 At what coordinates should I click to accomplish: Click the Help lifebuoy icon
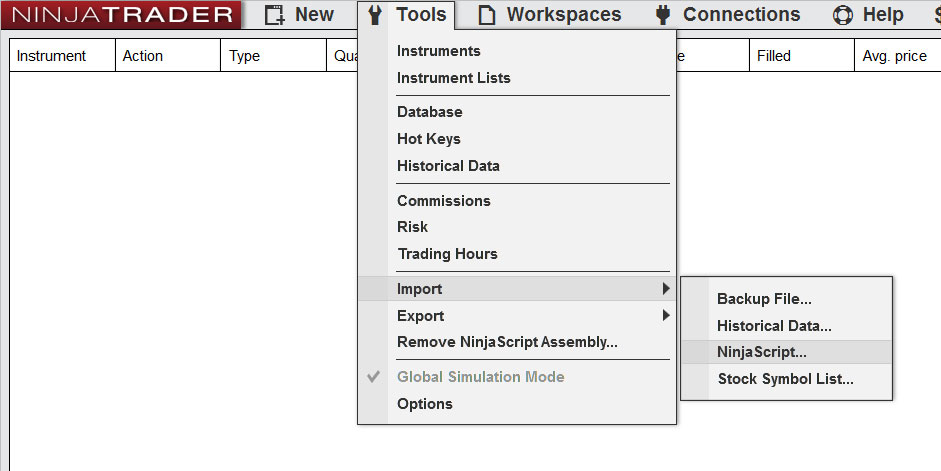pos(843,15)
